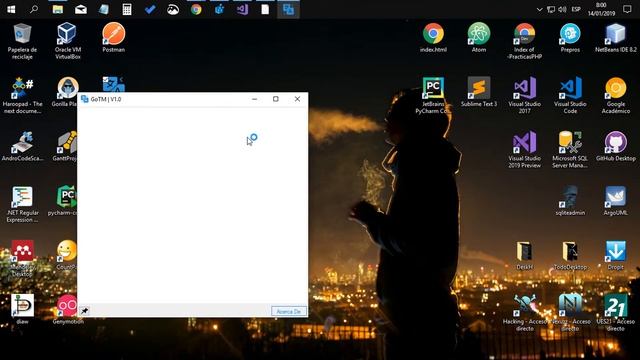The image size is (640, 360).
Task: Select the JetBrains PyCharm desktop shortcut
Action: (433, 96)
